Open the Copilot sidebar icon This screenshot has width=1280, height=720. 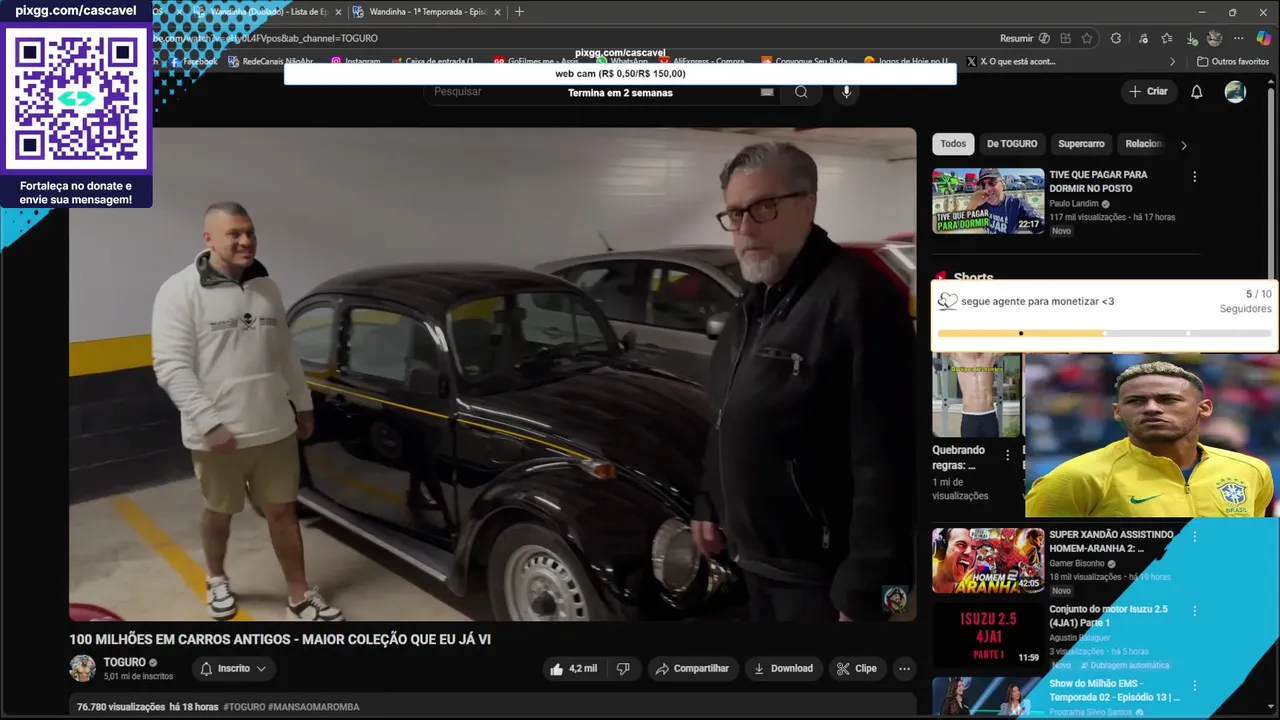coord(1263,38)
